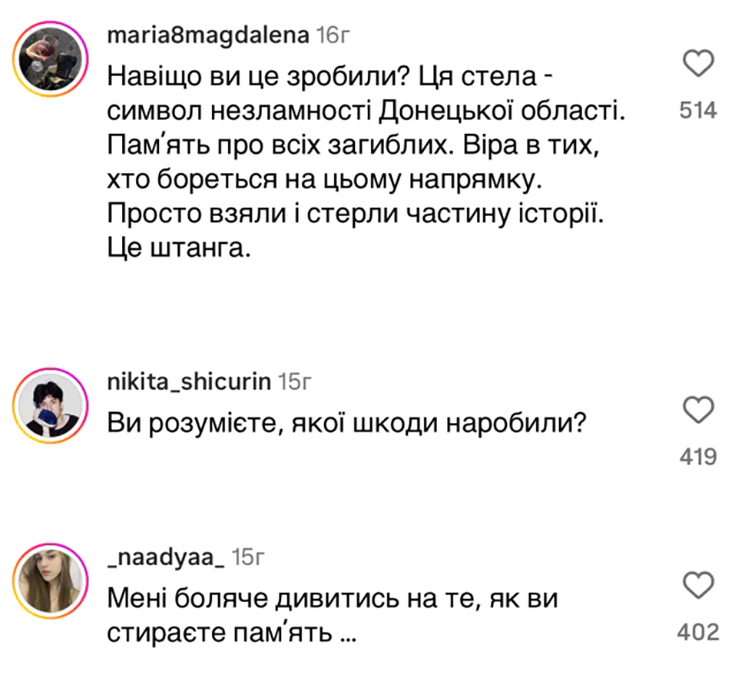Click the 15г timestamp beside nikita_shicurin
The image size is (755, 692).
294,382
